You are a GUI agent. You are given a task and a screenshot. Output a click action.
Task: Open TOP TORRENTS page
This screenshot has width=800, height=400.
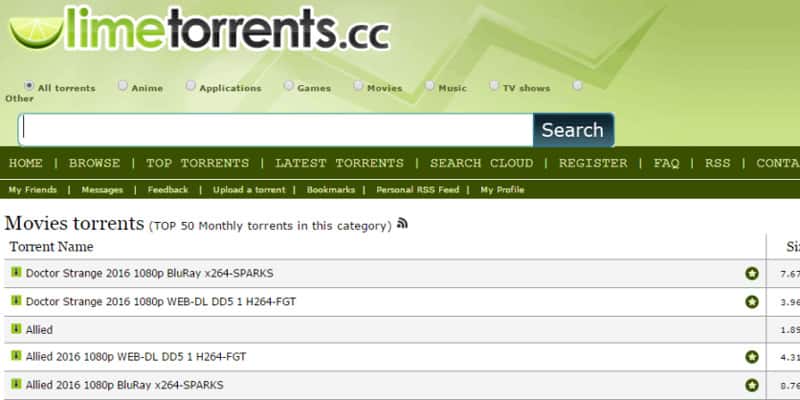coord(197,163)
